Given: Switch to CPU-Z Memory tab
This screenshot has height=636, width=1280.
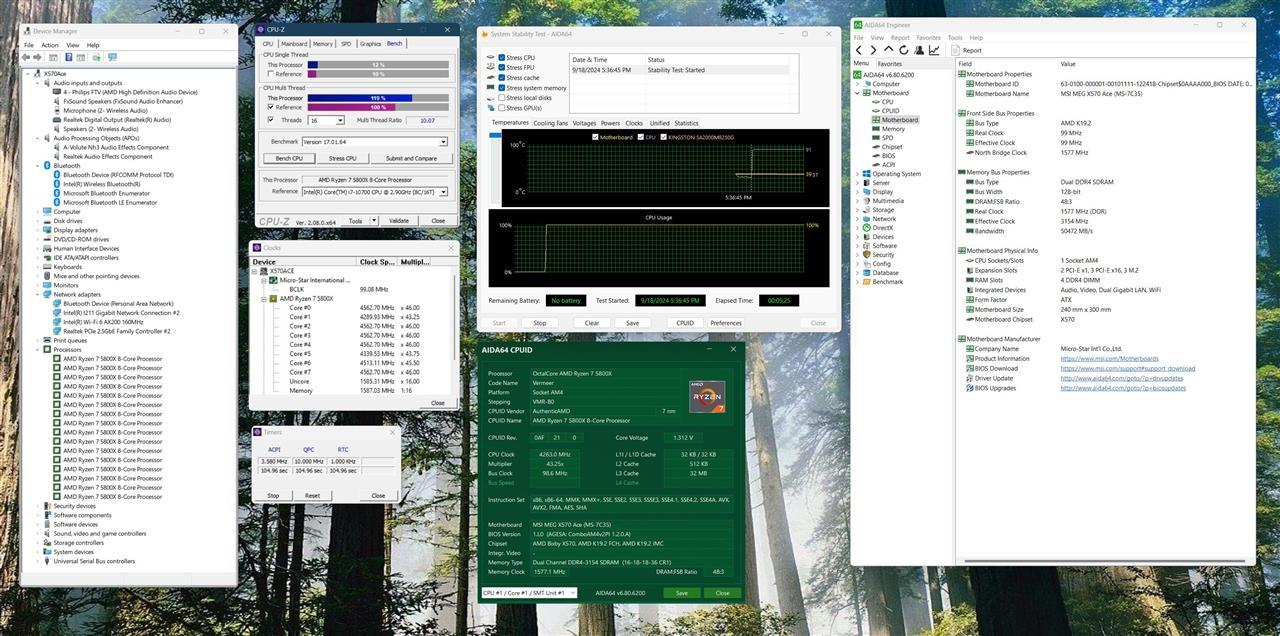Looking at the screenshot, I should [x=322, y=44].
